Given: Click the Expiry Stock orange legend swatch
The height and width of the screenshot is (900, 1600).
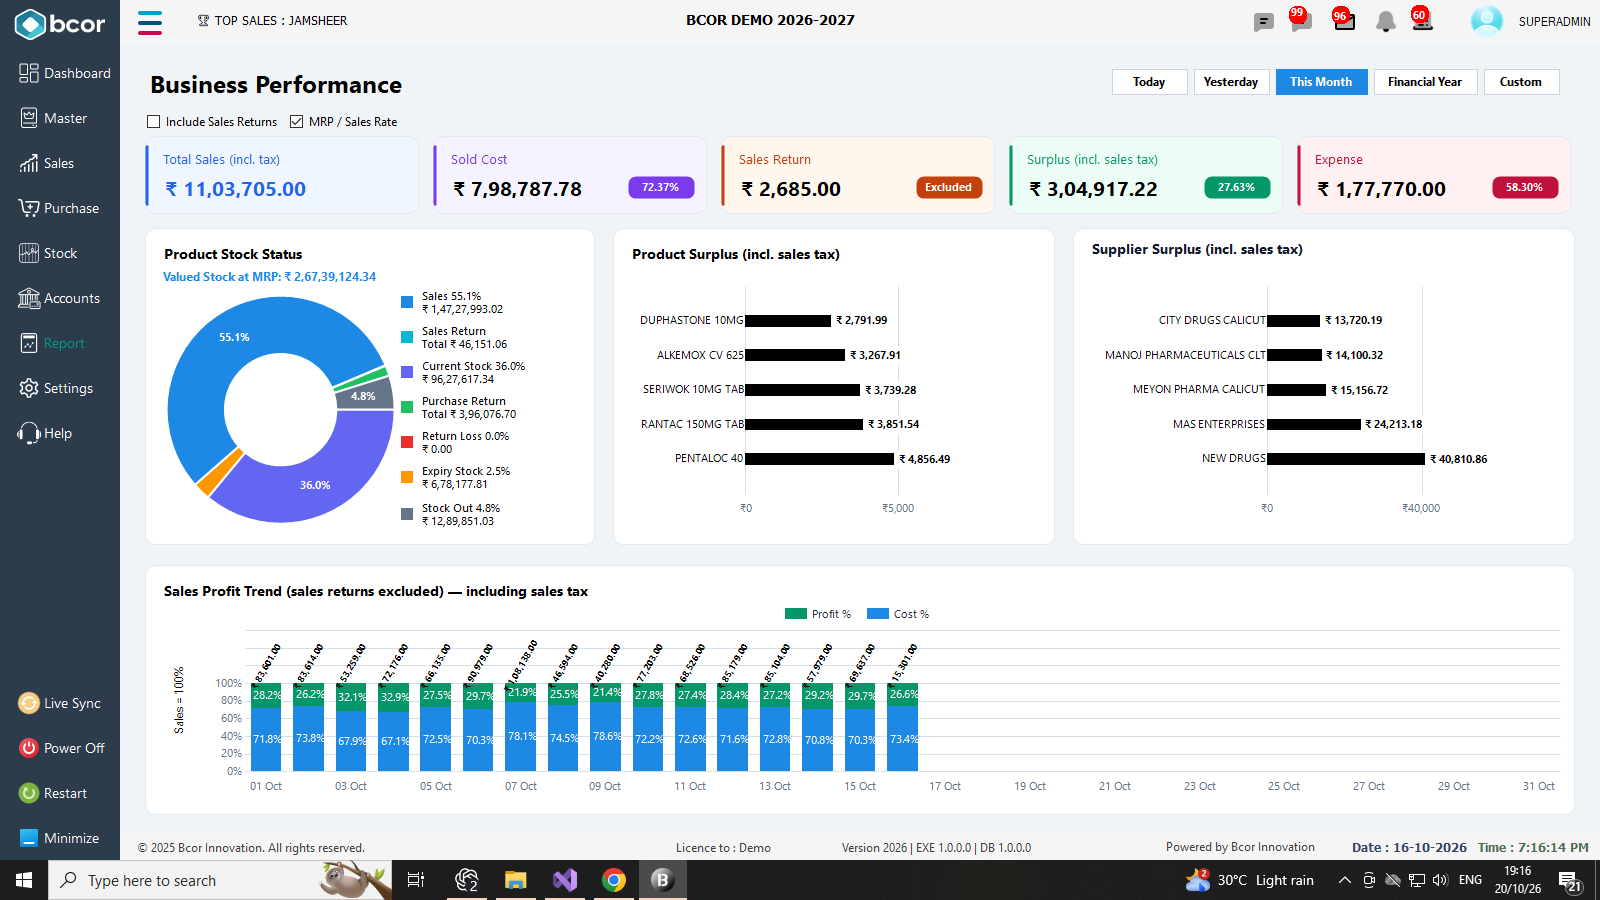Looking at the screenshot, I should (x=407, y=477).
